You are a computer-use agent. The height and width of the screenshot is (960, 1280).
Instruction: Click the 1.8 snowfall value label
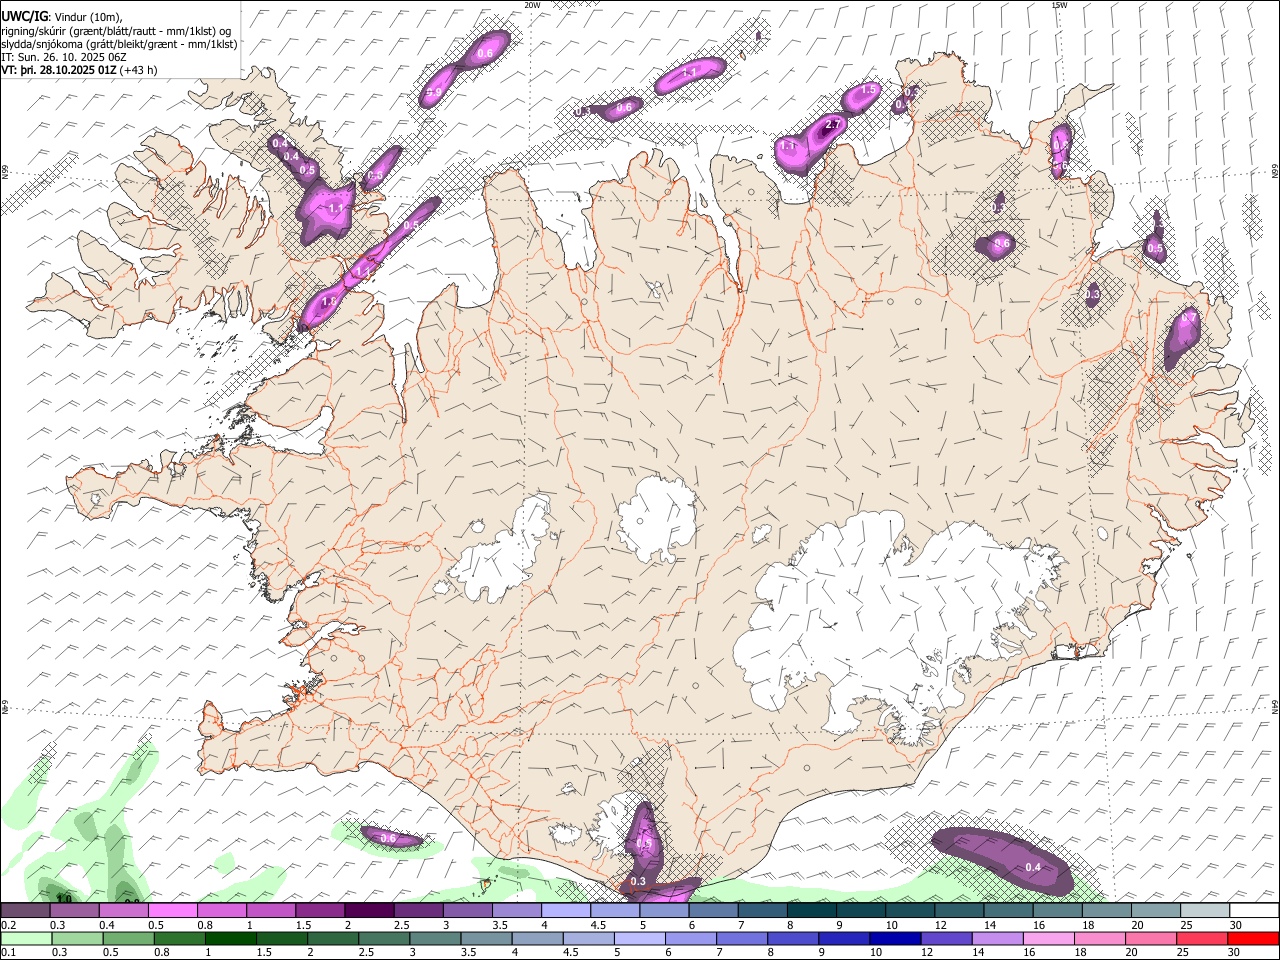[x=329, y=301]
